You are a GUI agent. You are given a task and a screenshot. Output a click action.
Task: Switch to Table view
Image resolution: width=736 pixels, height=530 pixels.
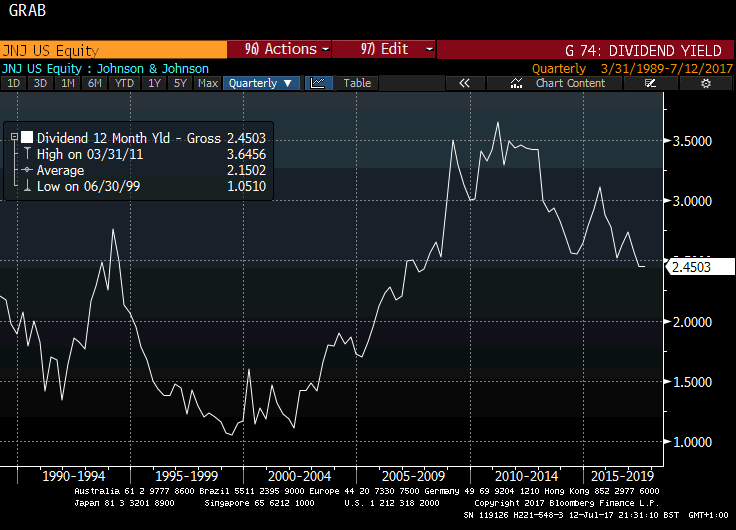[357, 83]
